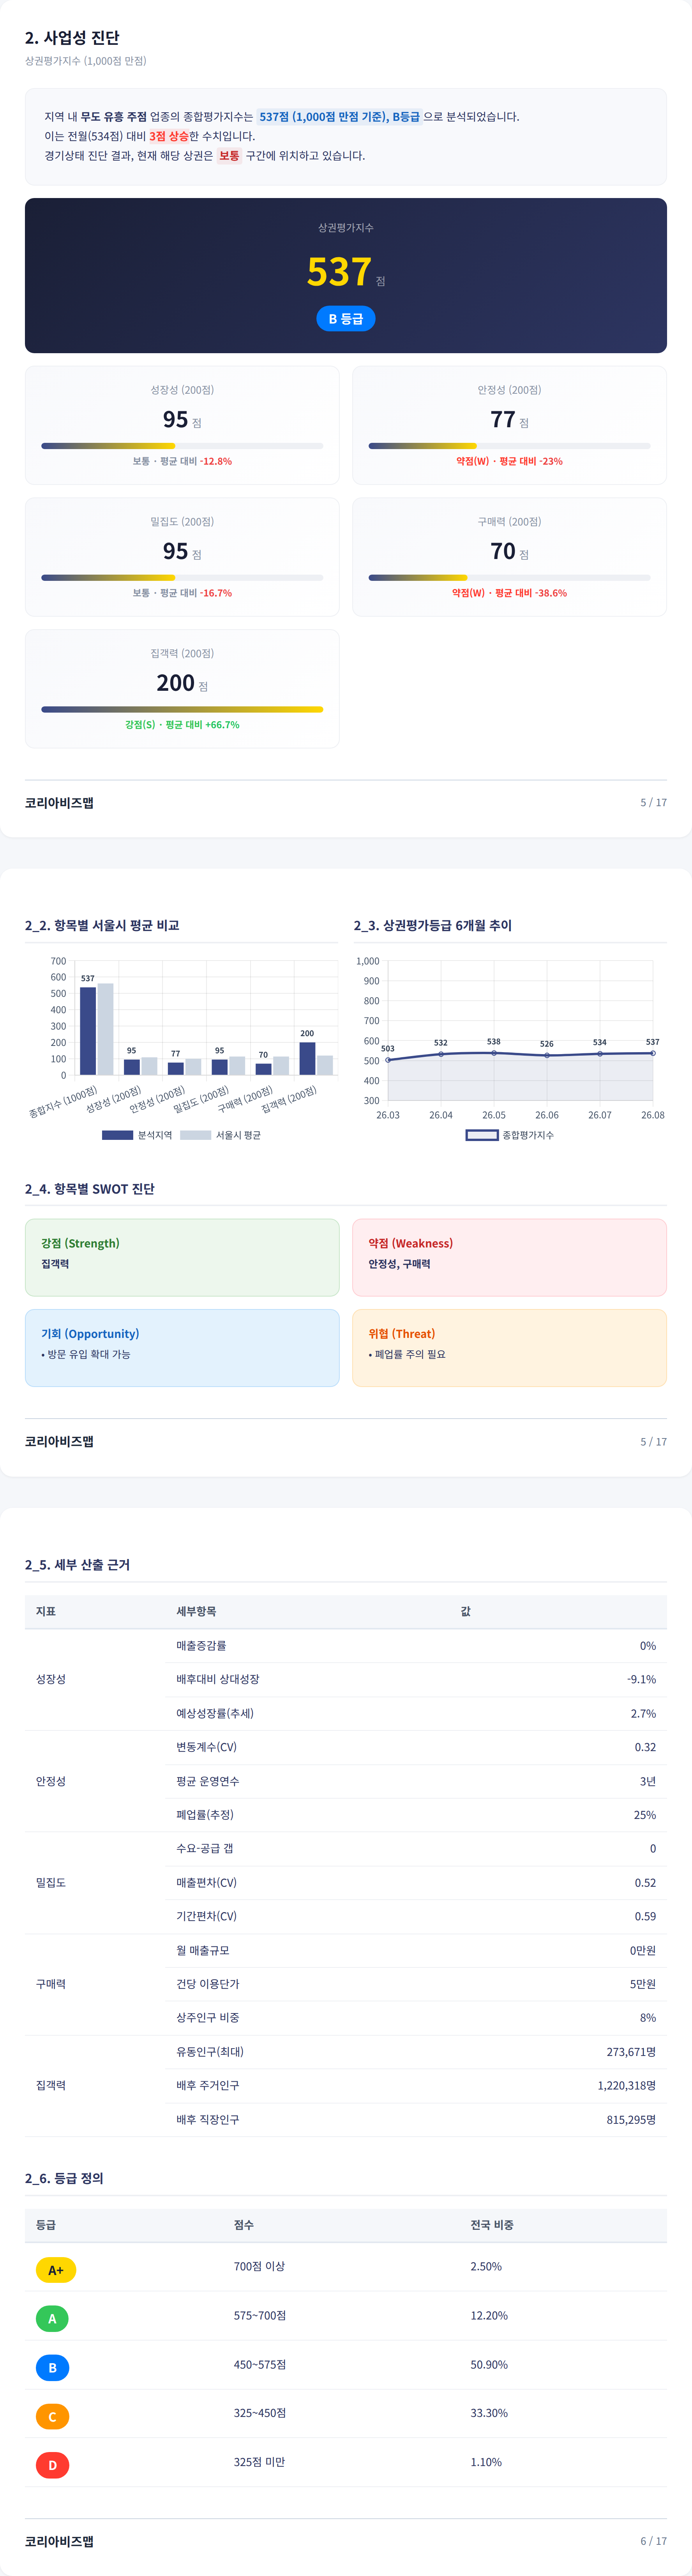Screen dimensions: 692x2576
Task: Click the 약점(W) · 평균 대비 -23% label
Action: [x=509, y=461]
